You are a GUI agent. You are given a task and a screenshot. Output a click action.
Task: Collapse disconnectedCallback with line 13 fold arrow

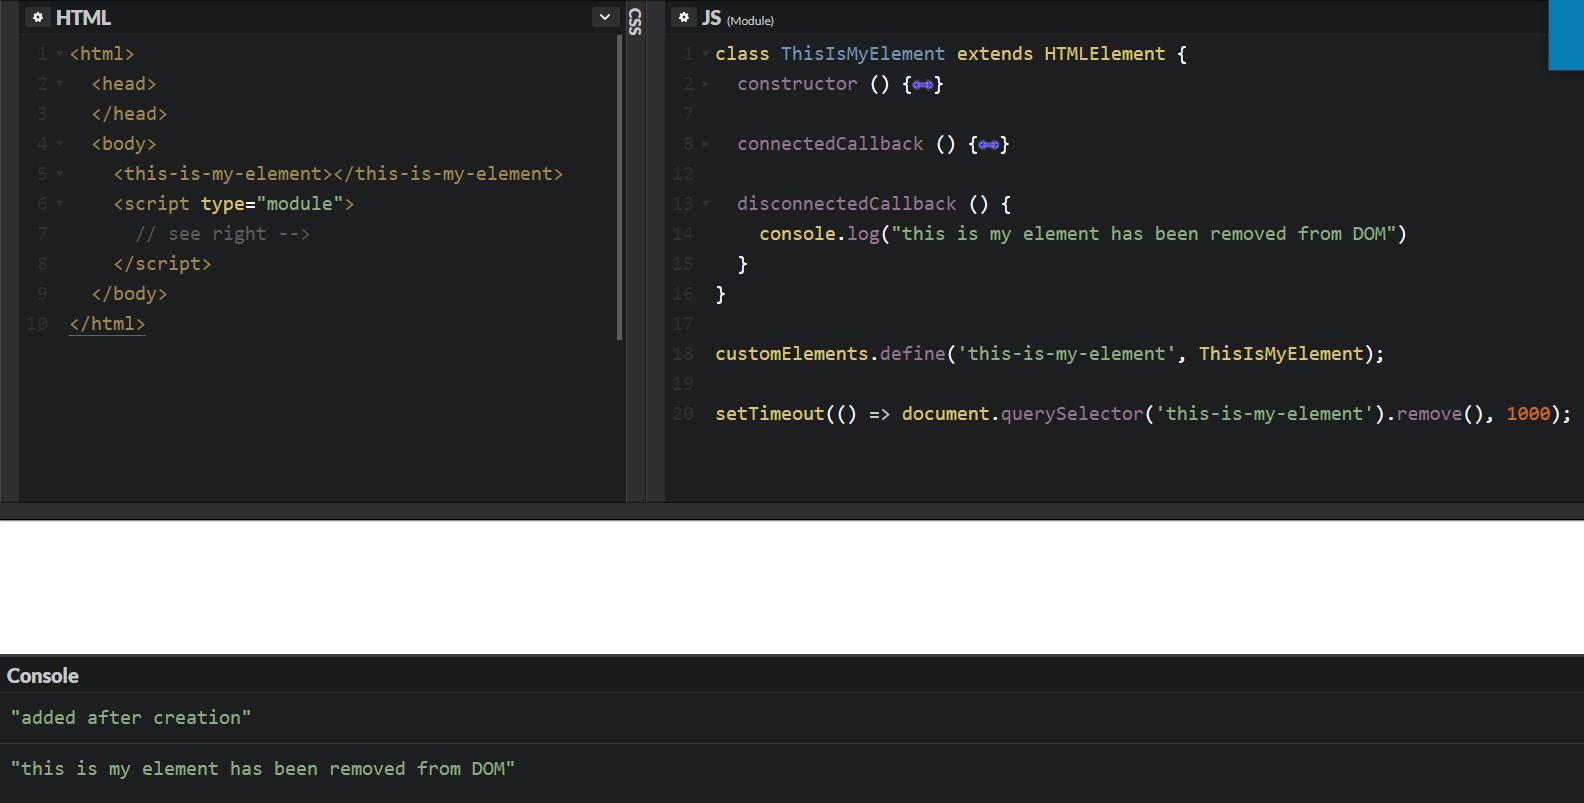pos(706,204)
